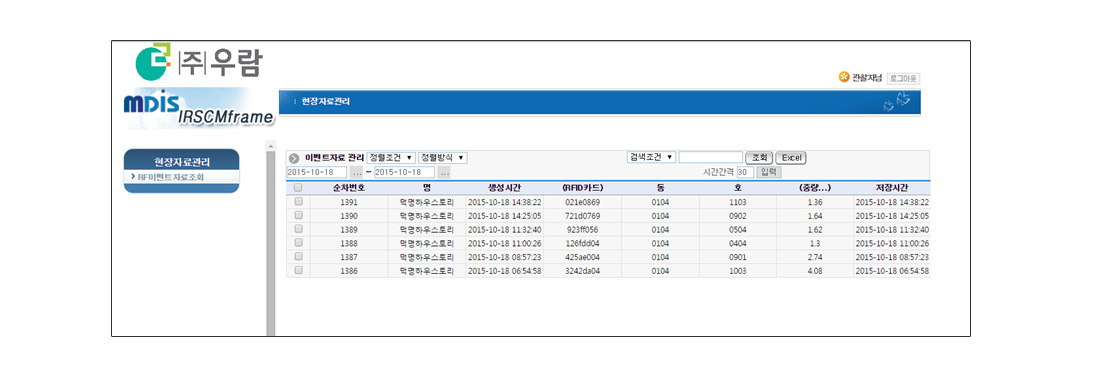Click unit number 1103
1100x383 pixels.
tap(738, 202)
